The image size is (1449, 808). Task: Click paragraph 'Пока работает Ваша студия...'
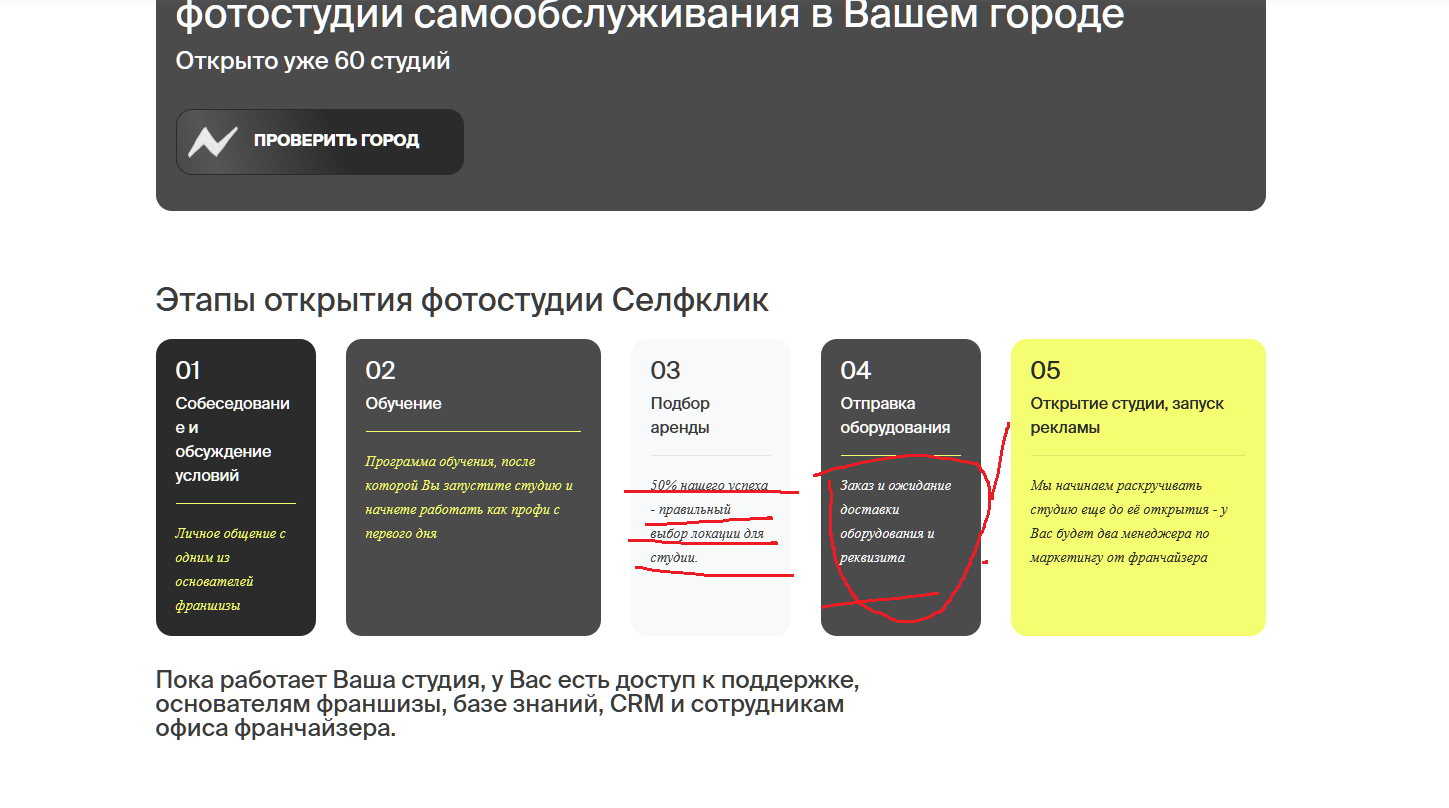point(507,704)
